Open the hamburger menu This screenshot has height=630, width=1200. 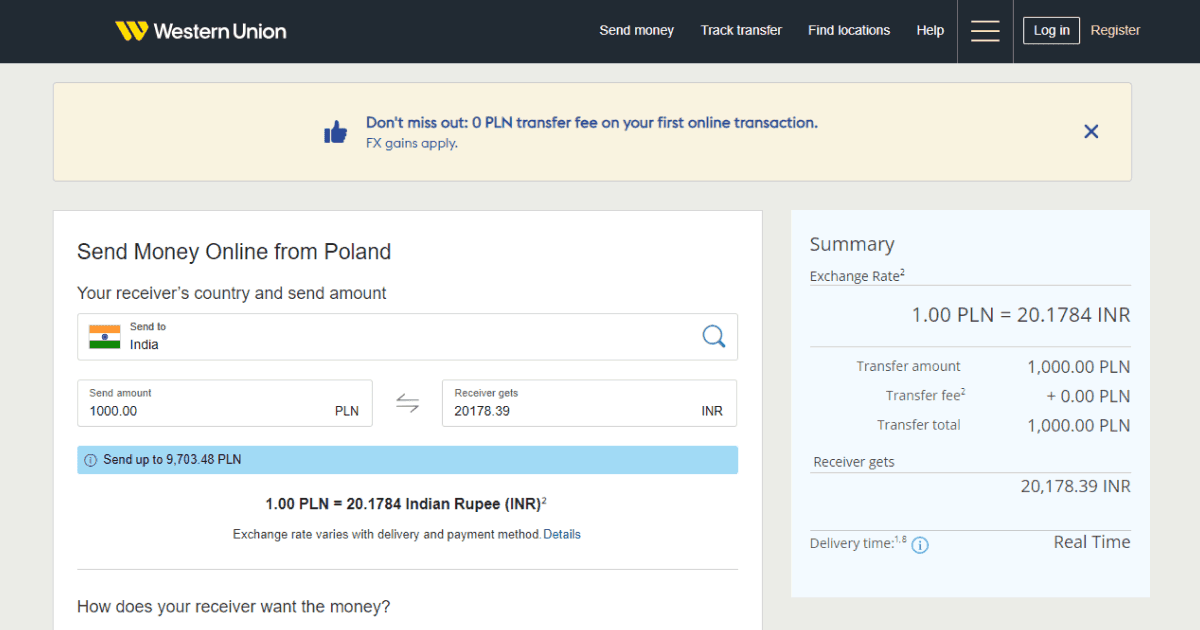985,31
